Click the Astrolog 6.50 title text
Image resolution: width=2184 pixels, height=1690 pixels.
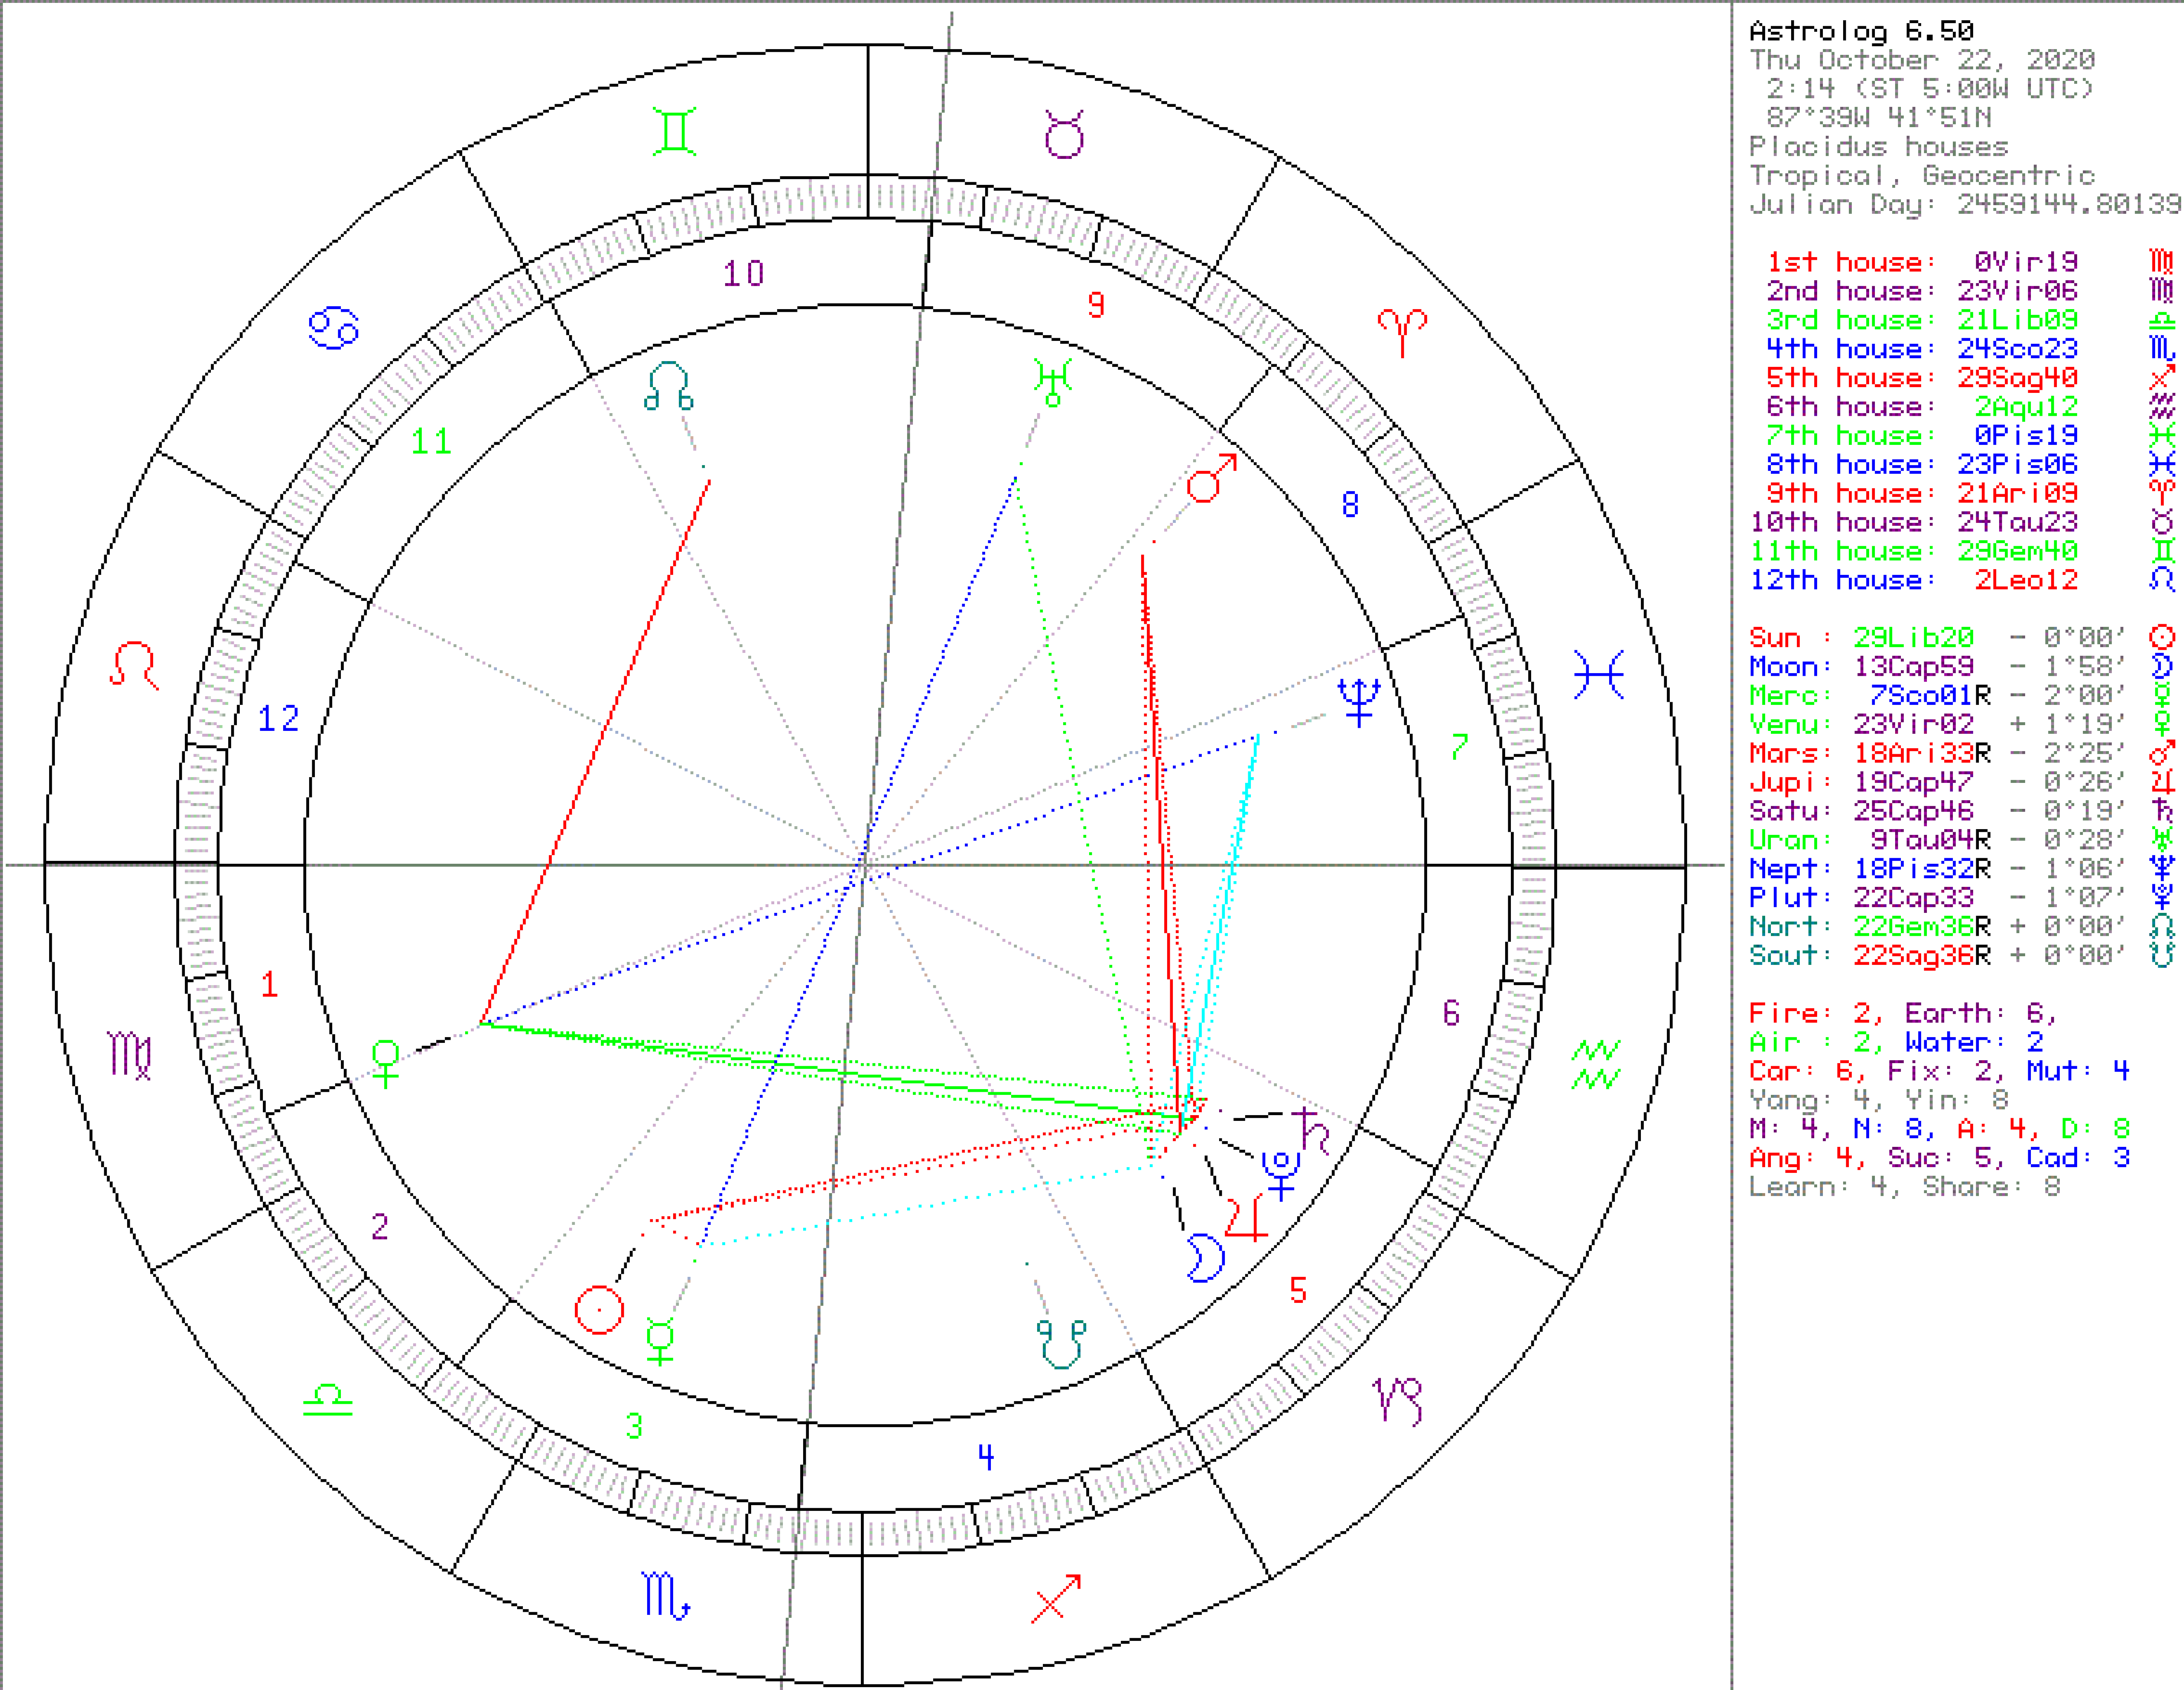click(1861, 31)
